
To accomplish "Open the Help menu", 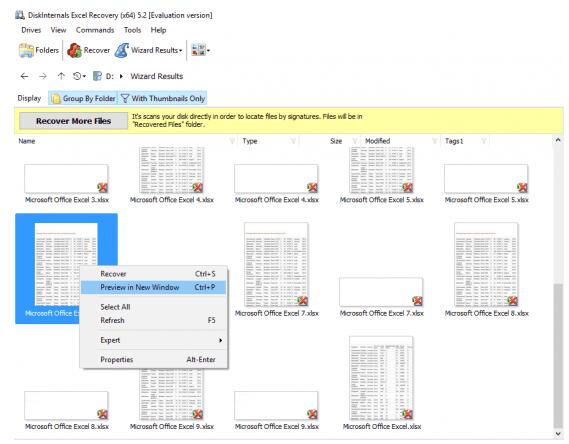I will pos(158,30).
